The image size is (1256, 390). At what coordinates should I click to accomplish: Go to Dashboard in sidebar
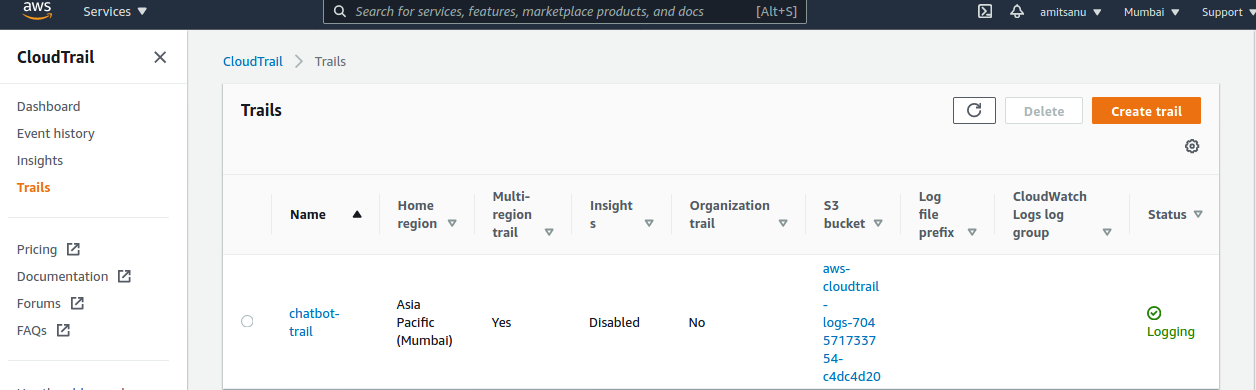[49, 106]
